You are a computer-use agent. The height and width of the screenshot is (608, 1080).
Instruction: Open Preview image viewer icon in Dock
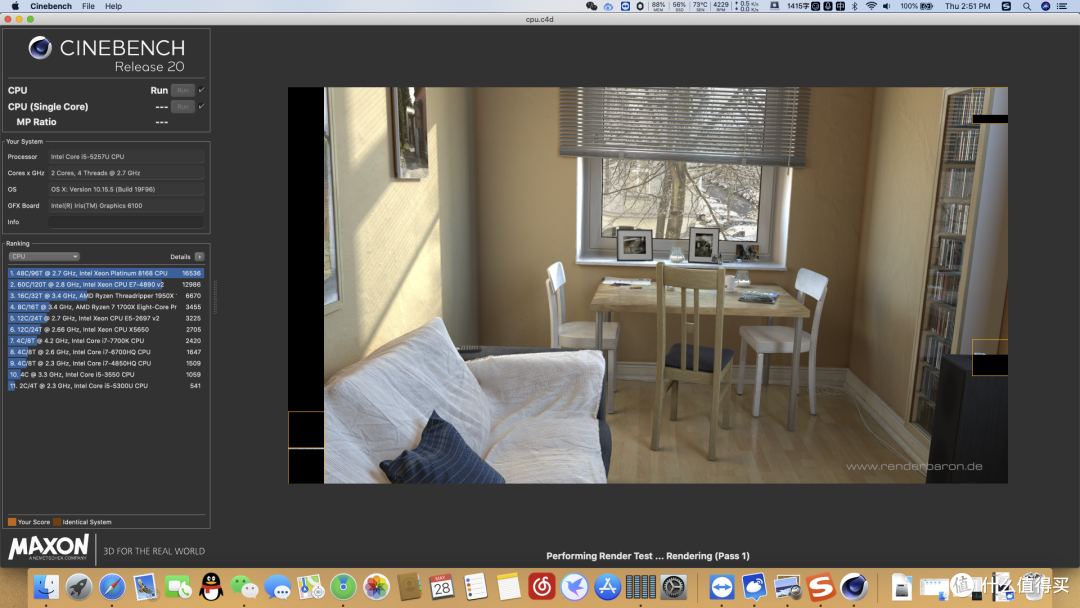[788, 587]
